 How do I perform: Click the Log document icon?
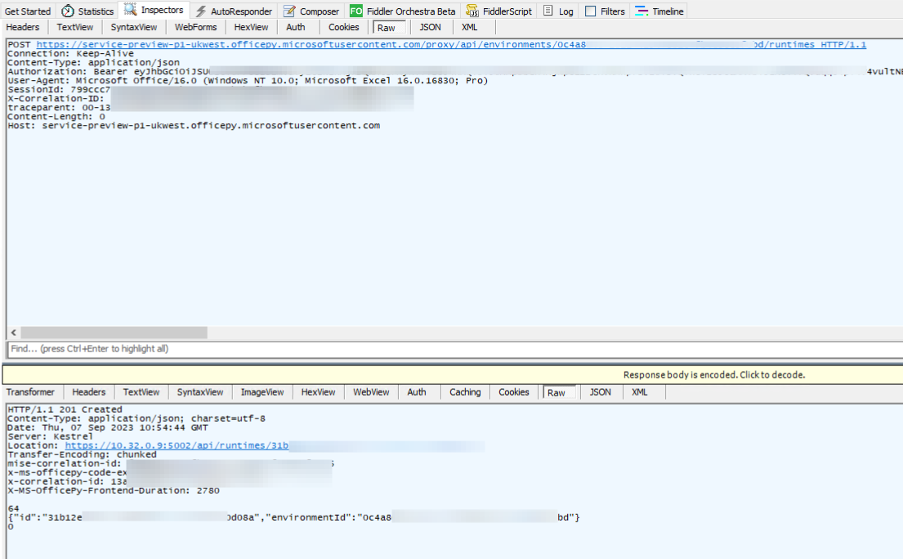(x=548, y=11)
